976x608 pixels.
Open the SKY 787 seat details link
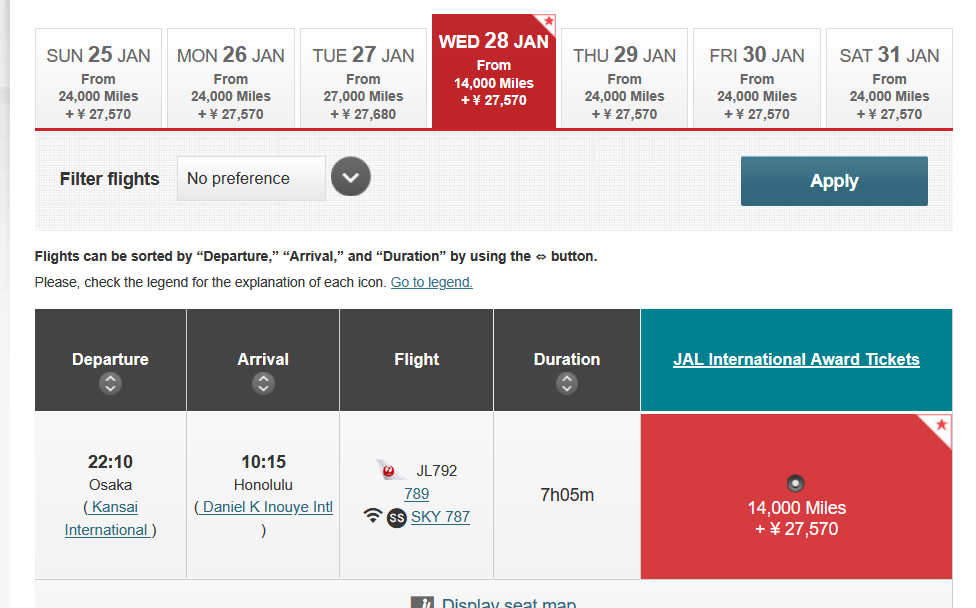click(x=440, y=517)
